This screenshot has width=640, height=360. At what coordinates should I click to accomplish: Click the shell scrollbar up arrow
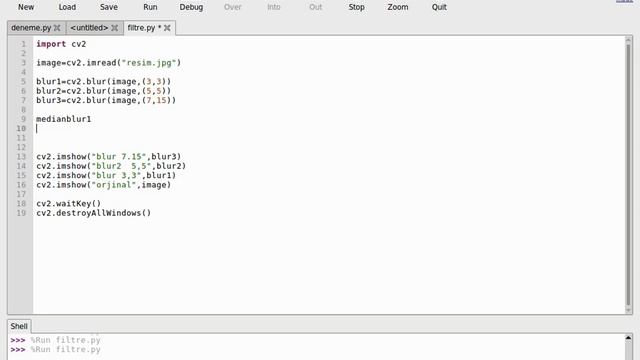(628, 338)
